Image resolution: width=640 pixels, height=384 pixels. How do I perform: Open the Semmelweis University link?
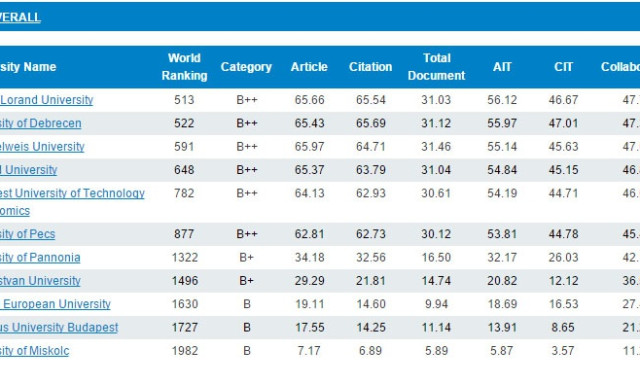pos(42,146)
